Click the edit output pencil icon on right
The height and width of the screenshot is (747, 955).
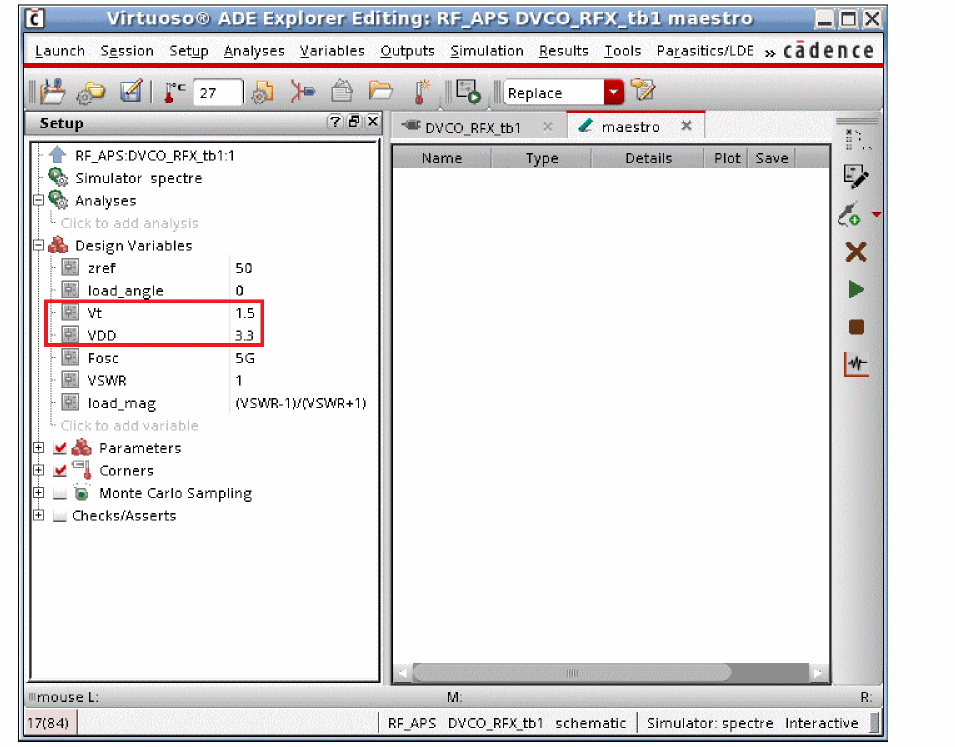point(856,176)
